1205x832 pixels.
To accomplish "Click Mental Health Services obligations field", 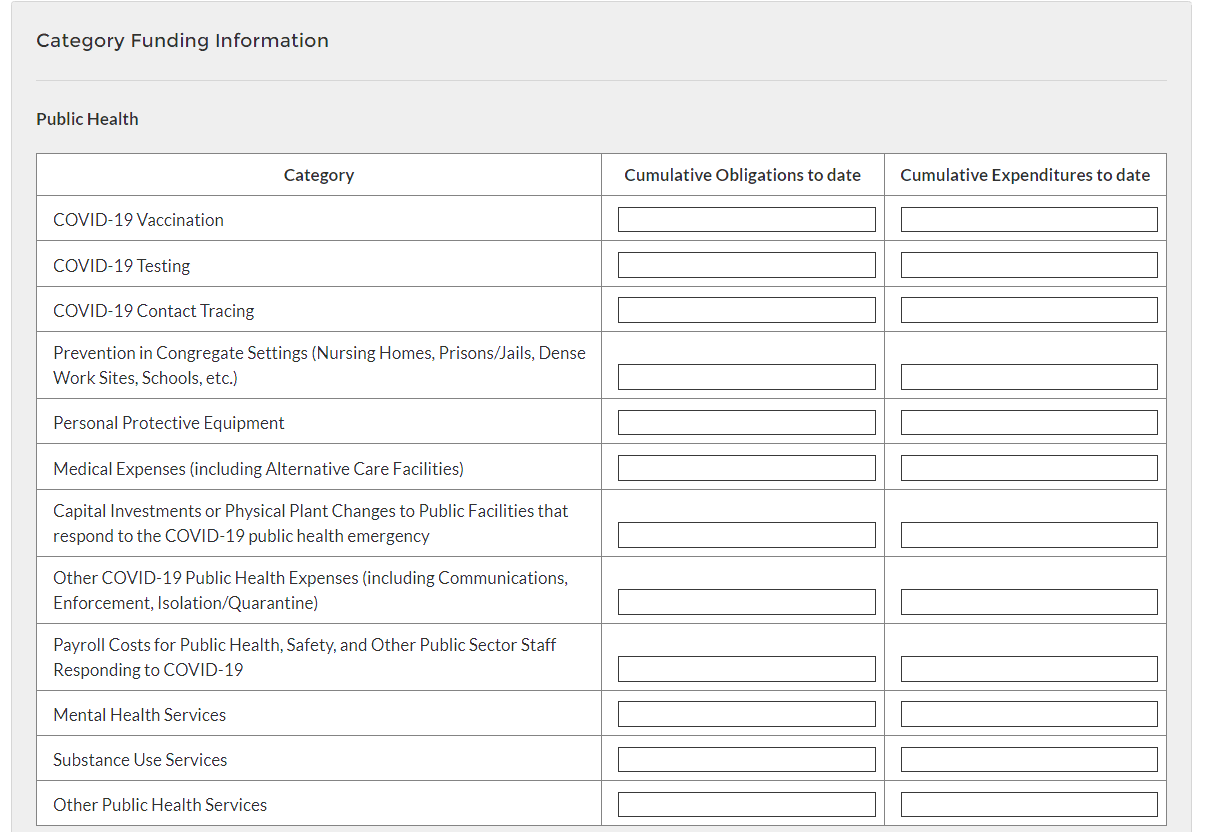I will coord(746,714).
